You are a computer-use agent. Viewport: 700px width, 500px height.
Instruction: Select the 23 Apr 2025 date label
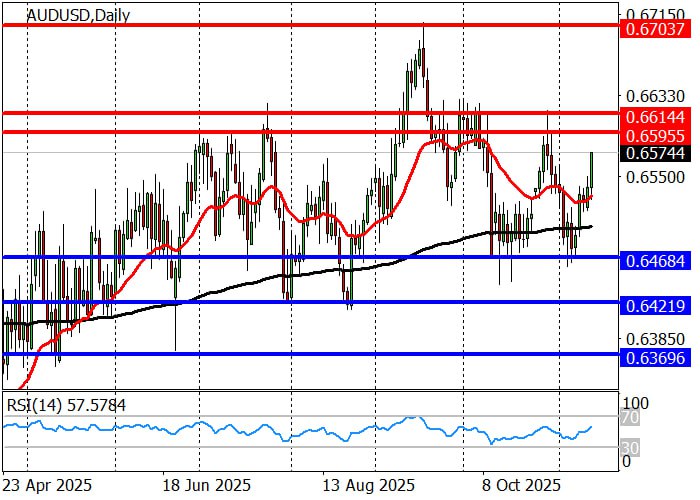48,485
